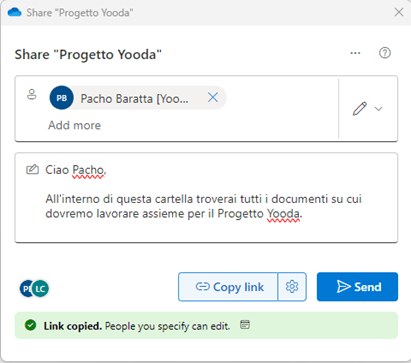This screenshot has width=411, height=363.
Task: Click the pencil edit permission icon
Action: 359,109
